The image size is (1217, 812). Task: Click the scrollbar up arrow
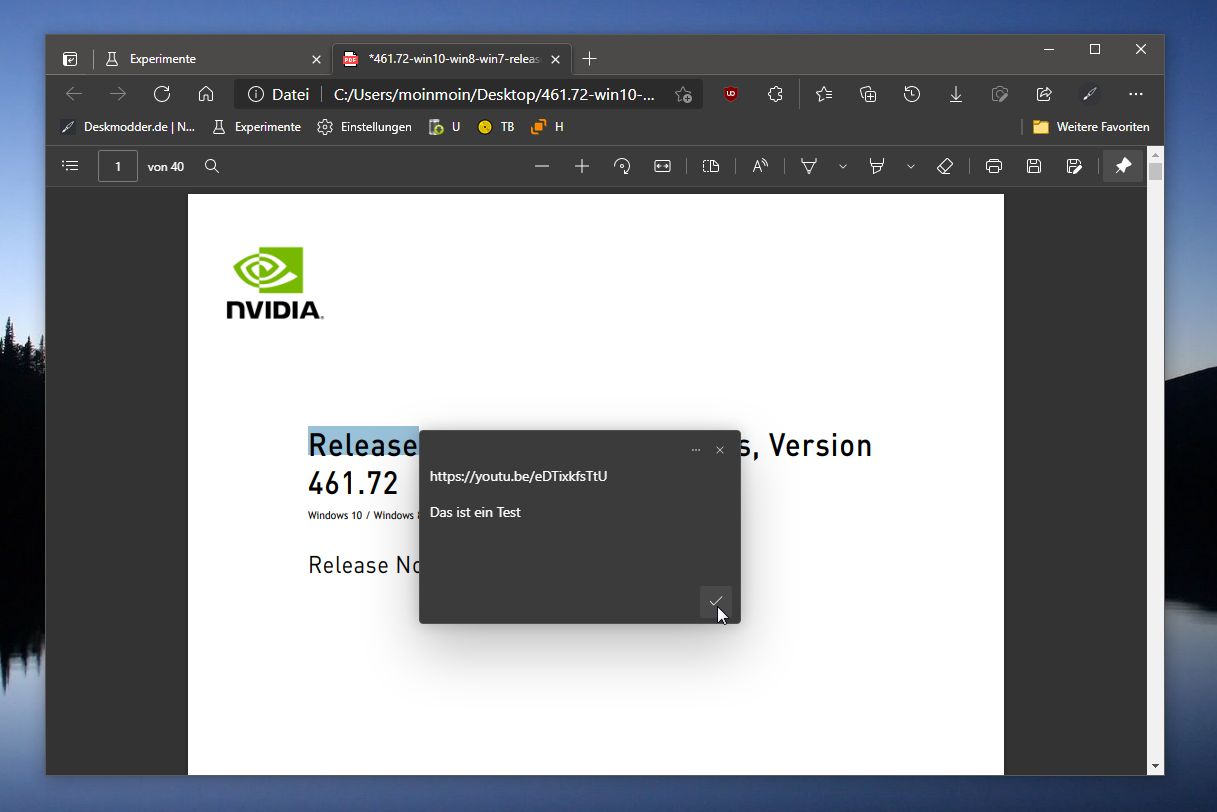tap(1156, 154)
